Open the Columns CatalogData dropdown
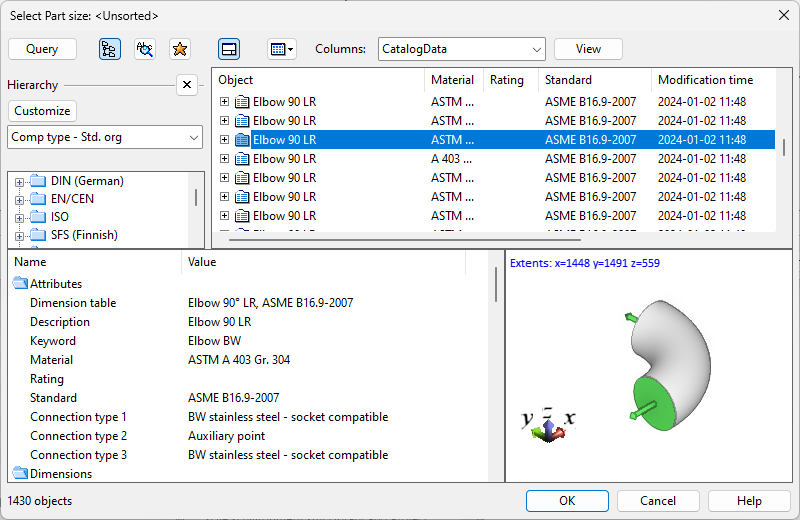 461,49
